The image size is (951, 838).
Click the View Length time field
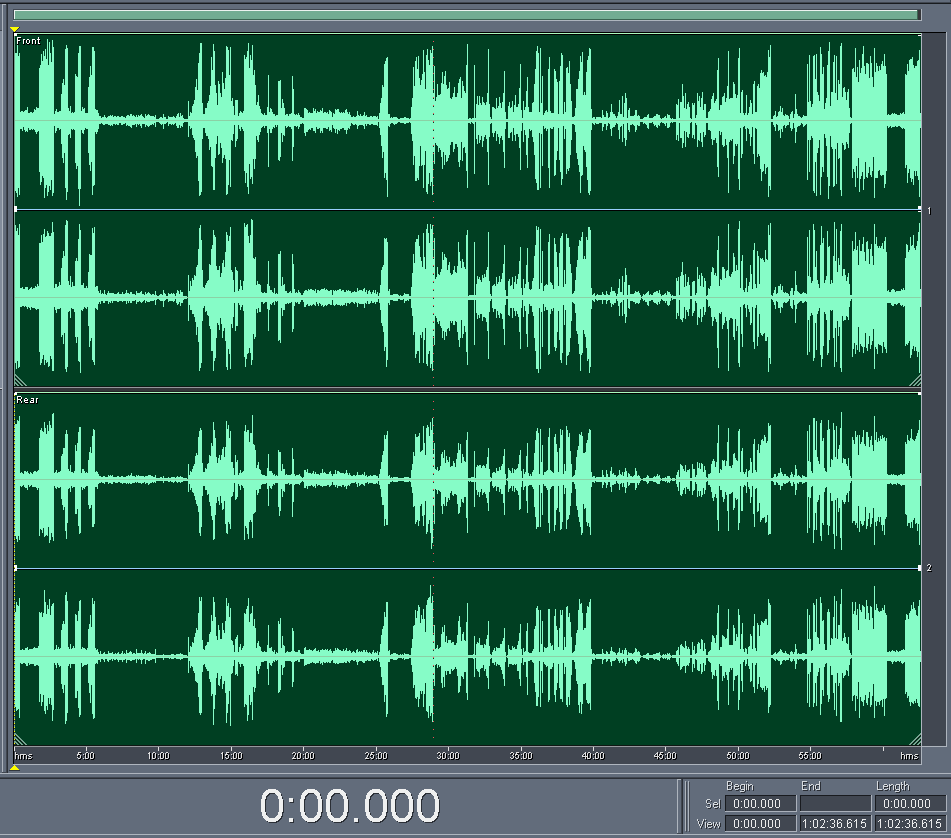(909, 824)
